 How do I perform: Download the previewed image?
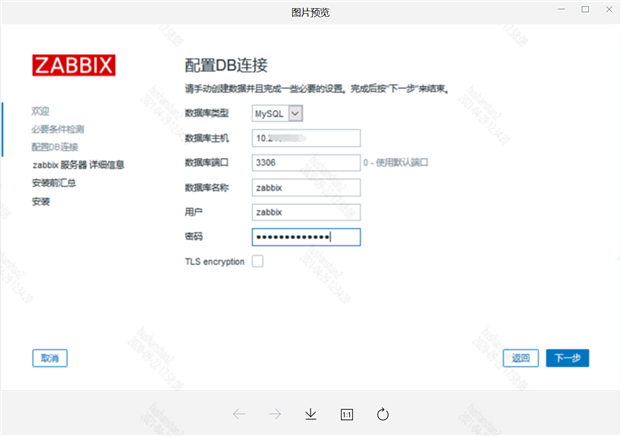coord(311,414)
